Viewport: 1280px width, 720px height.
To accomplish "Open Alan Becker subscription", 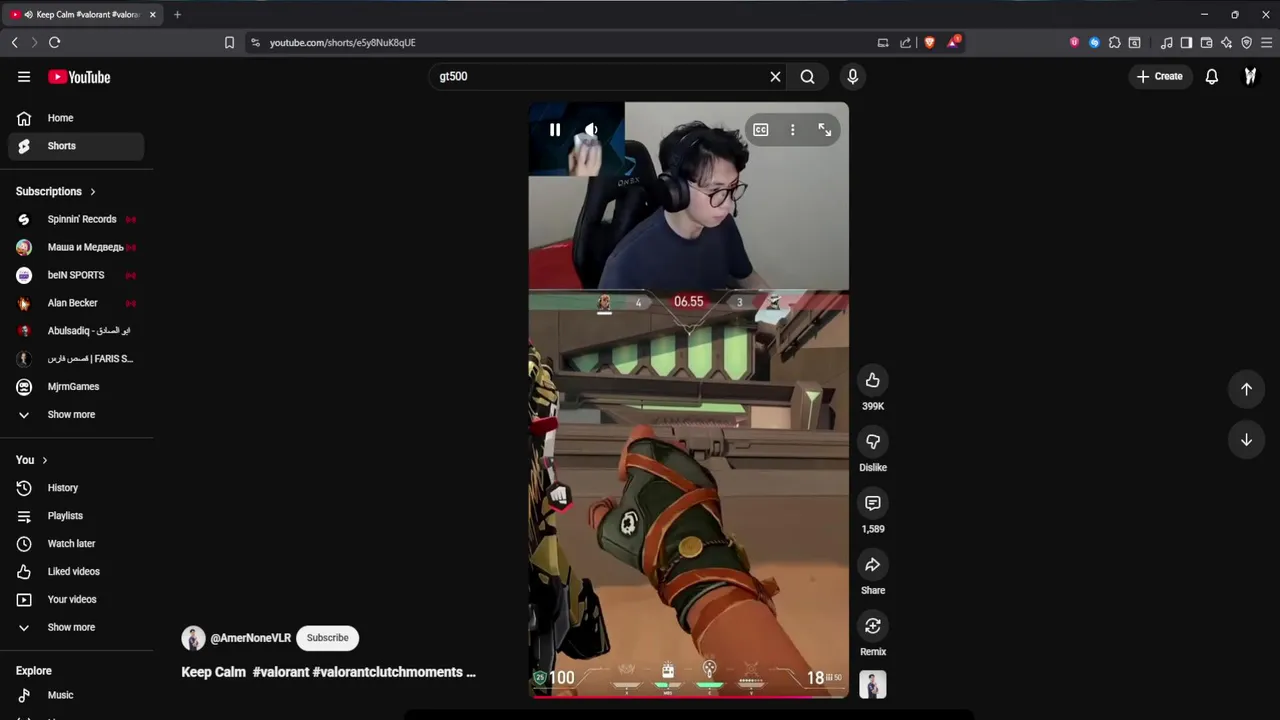I will (x=76, y=303).
